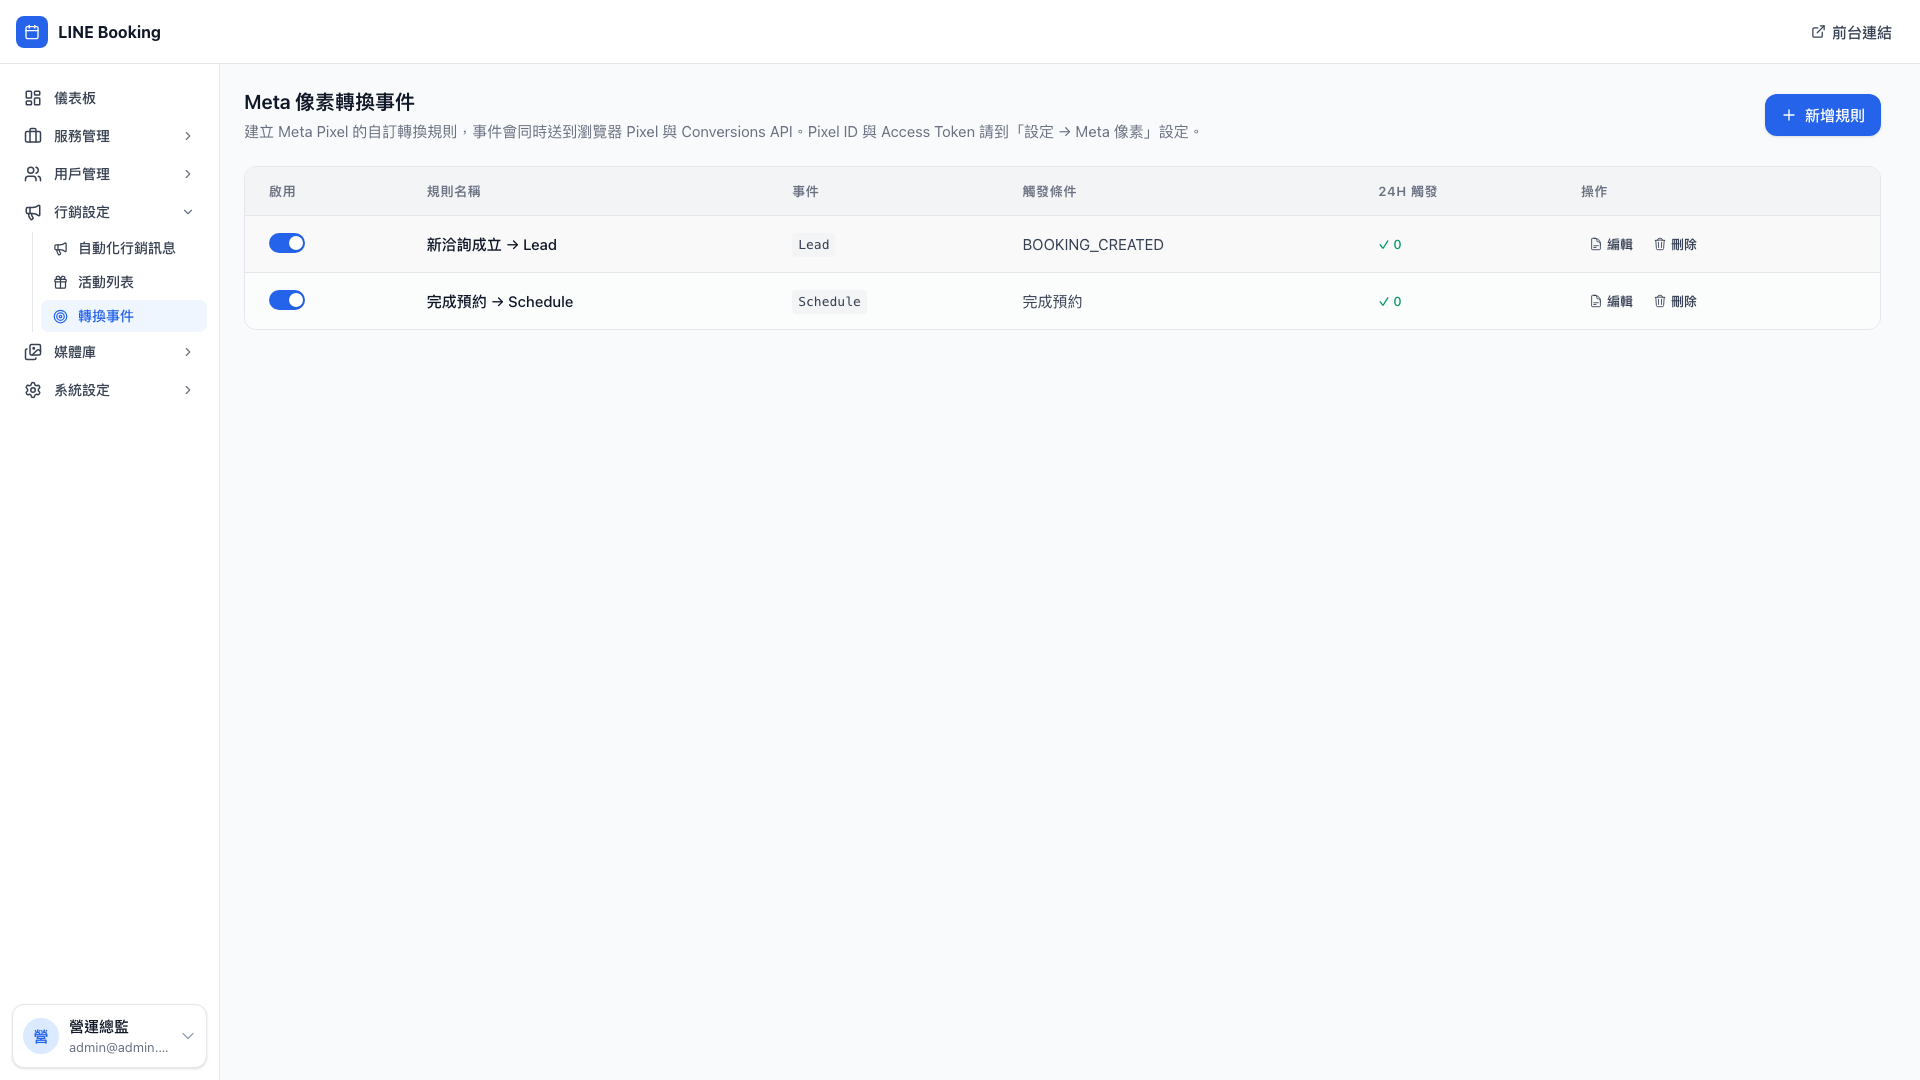The height and width of the screenshot is (1080, 1920).
Task: Click the target icon beside 轉換事件
Action: 61,316
